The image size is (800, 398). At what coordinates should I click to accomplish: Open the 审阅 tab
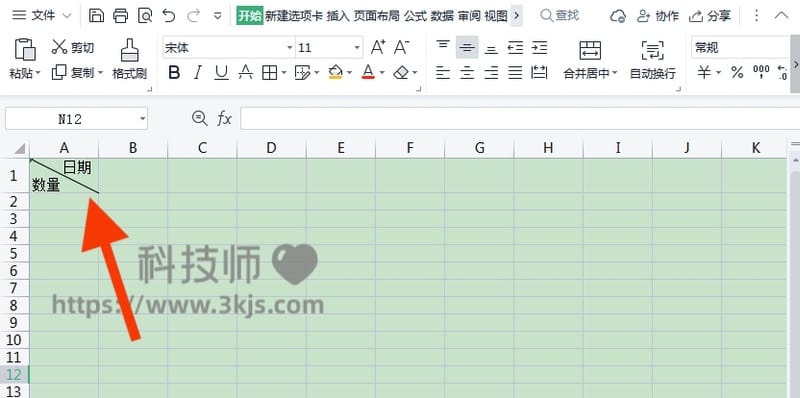coord(469,16)
